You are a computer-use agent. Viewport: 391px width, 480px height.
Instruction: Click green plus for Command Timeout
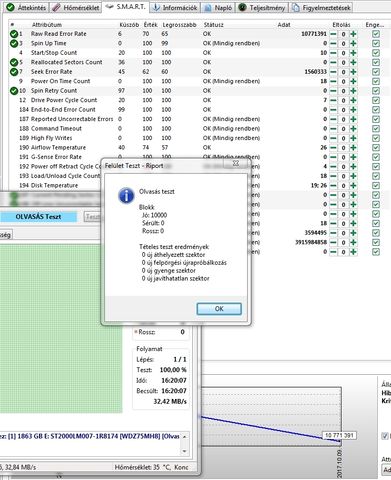pyautogui.click(x=353, y=129)
